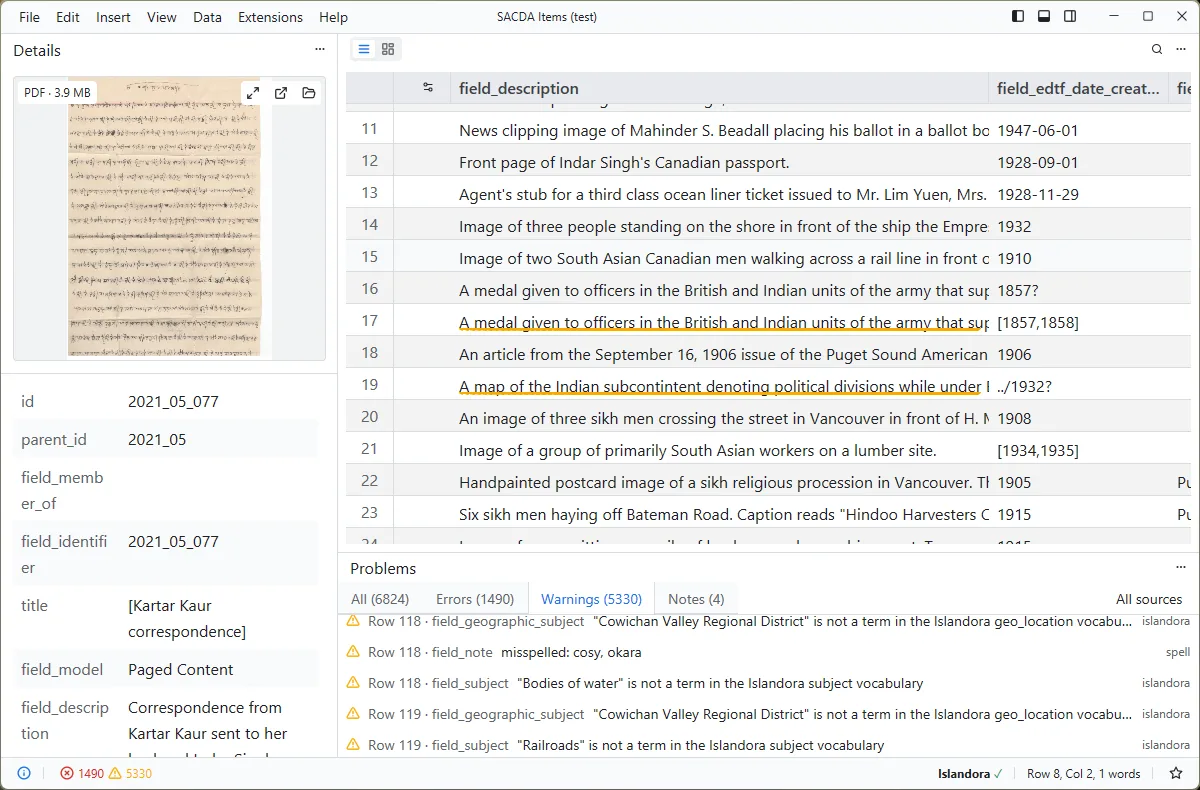
Task: Click the field_model value 'Paged Content'
Action: [x=180, y=670]
